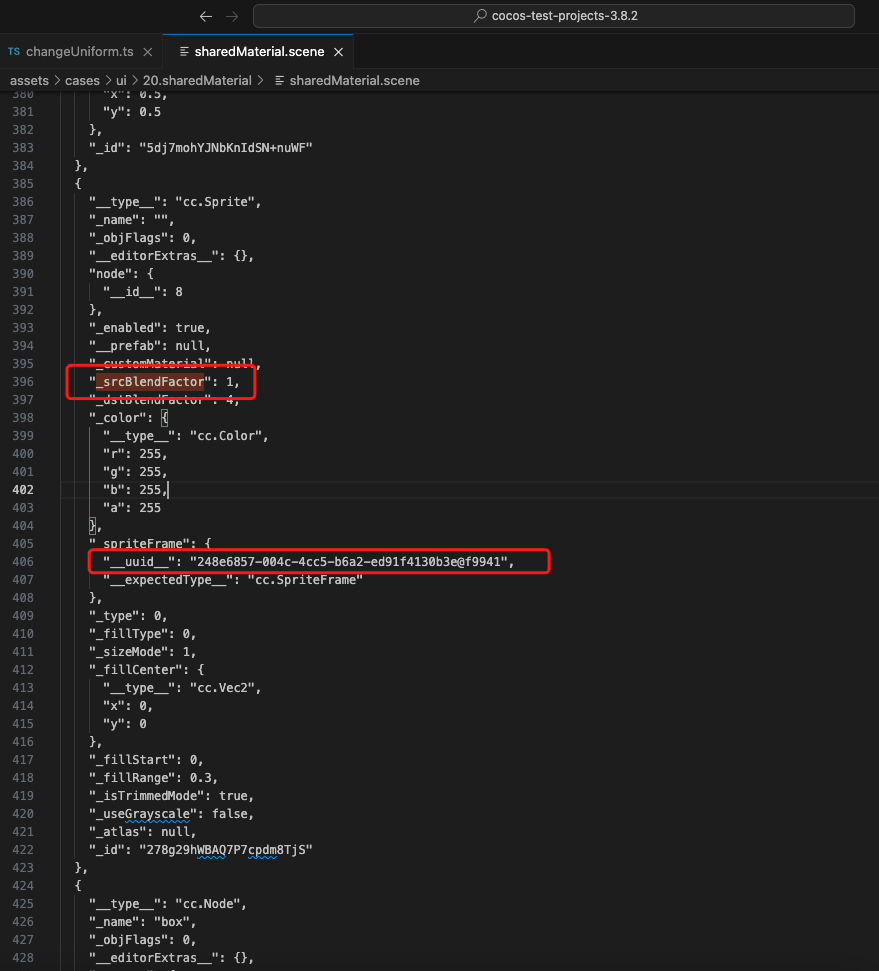The width and height of the screenshot is (879, 971).
Task: Click sharedMaterial.scene in the breadcrumb
Action: [x=354, y=80]
